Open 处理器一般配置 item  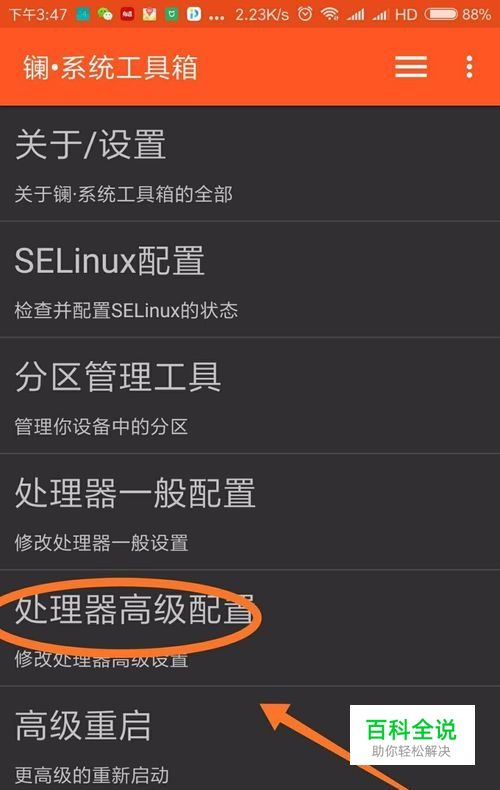point(250,512)
